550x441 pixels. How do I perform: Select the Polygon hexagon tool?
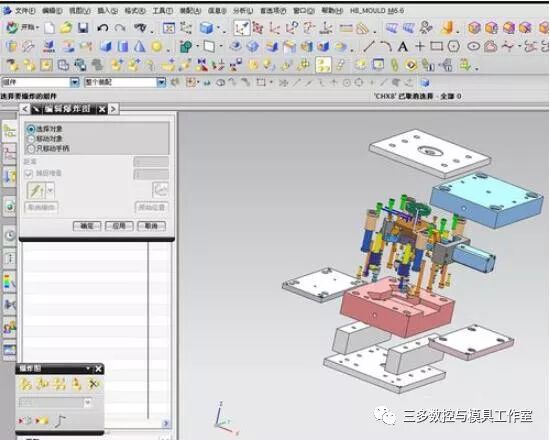pyautogui.click(x=454, y=46)
